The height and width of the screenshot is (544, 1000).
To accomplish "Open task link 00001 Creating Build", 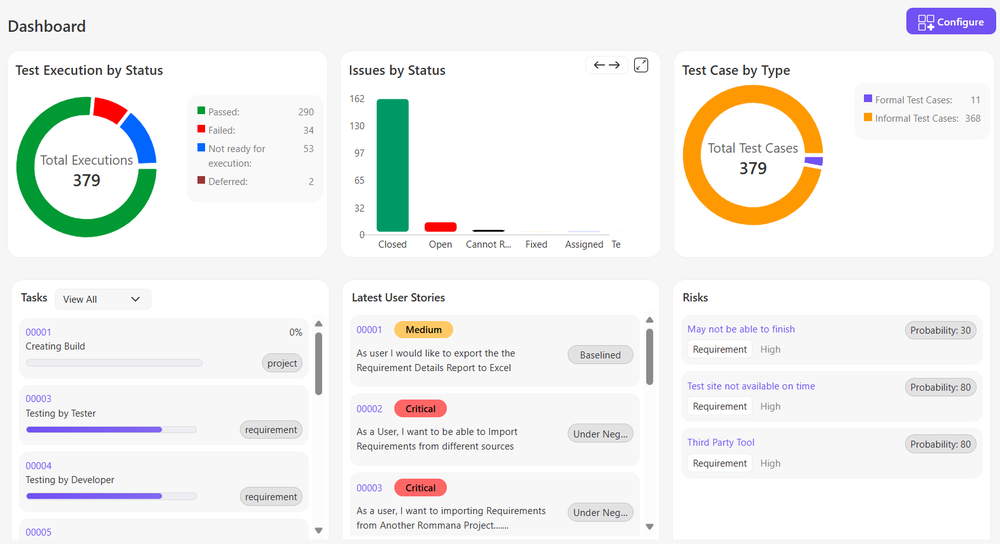I will 38,332.
